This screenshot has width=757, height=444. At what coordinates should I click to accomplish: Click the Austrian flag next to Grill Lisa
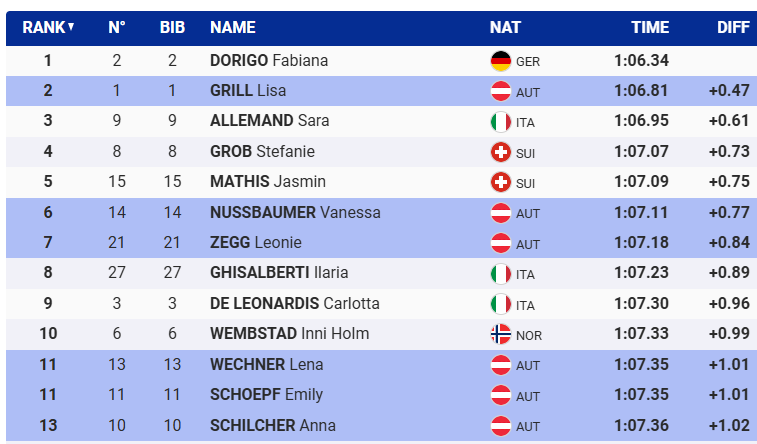(501, 91)
